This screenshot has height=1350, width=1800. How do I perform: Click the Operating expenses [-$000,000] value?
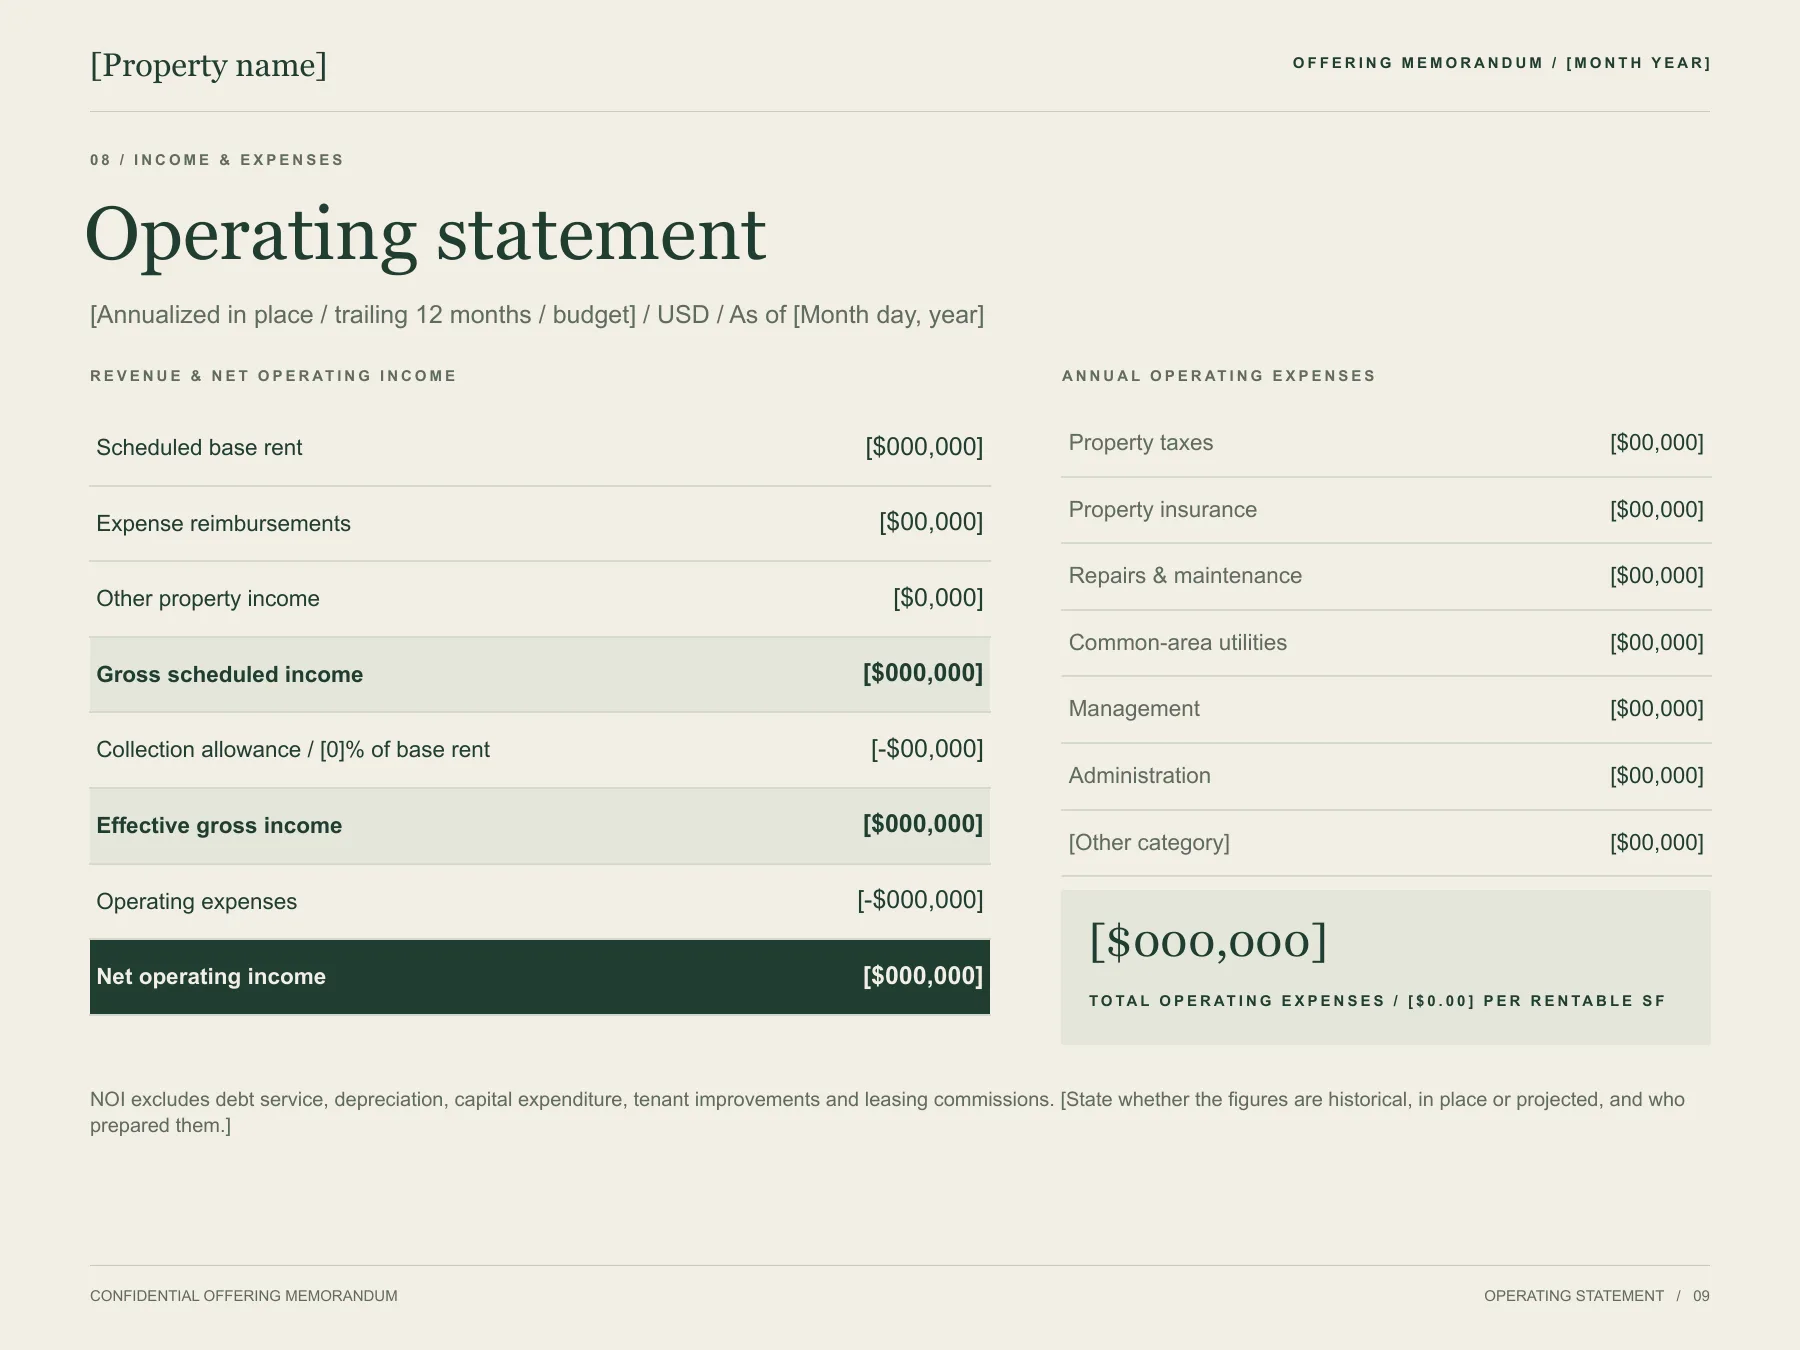pos(920,900)
